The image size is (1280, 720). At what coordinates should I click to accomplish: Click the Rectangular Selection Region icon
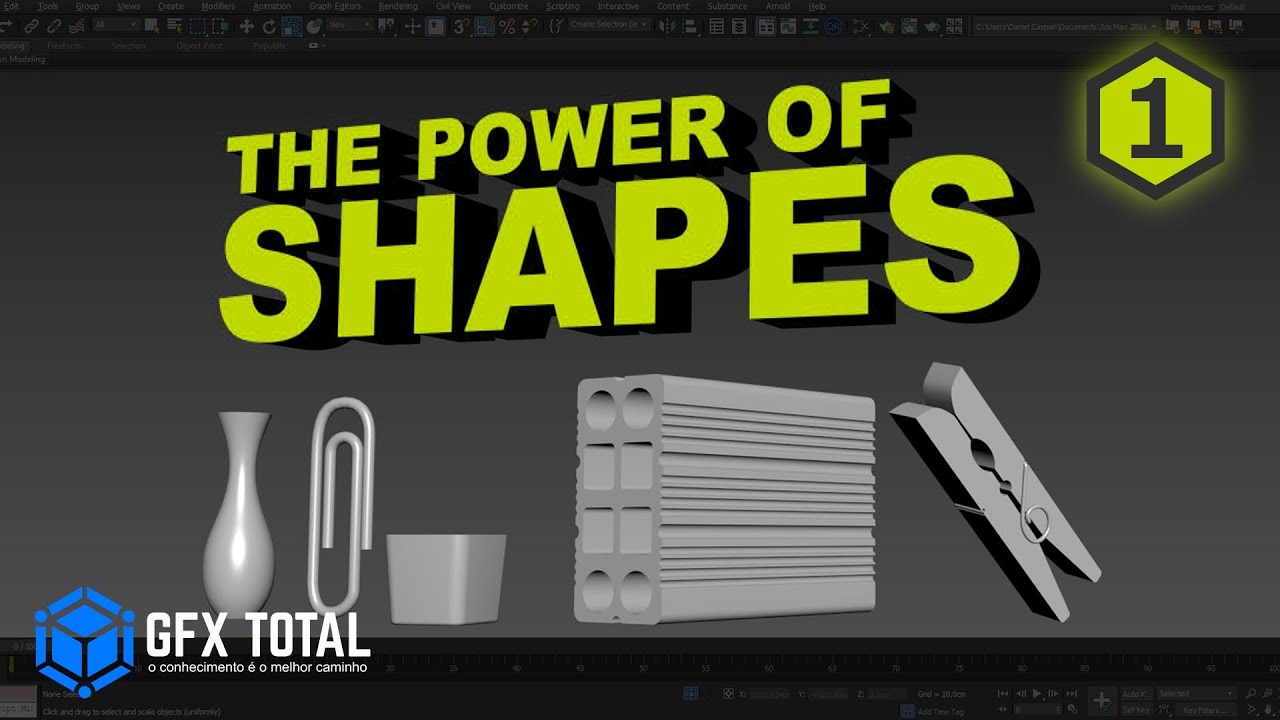click(x=198, y=26)
